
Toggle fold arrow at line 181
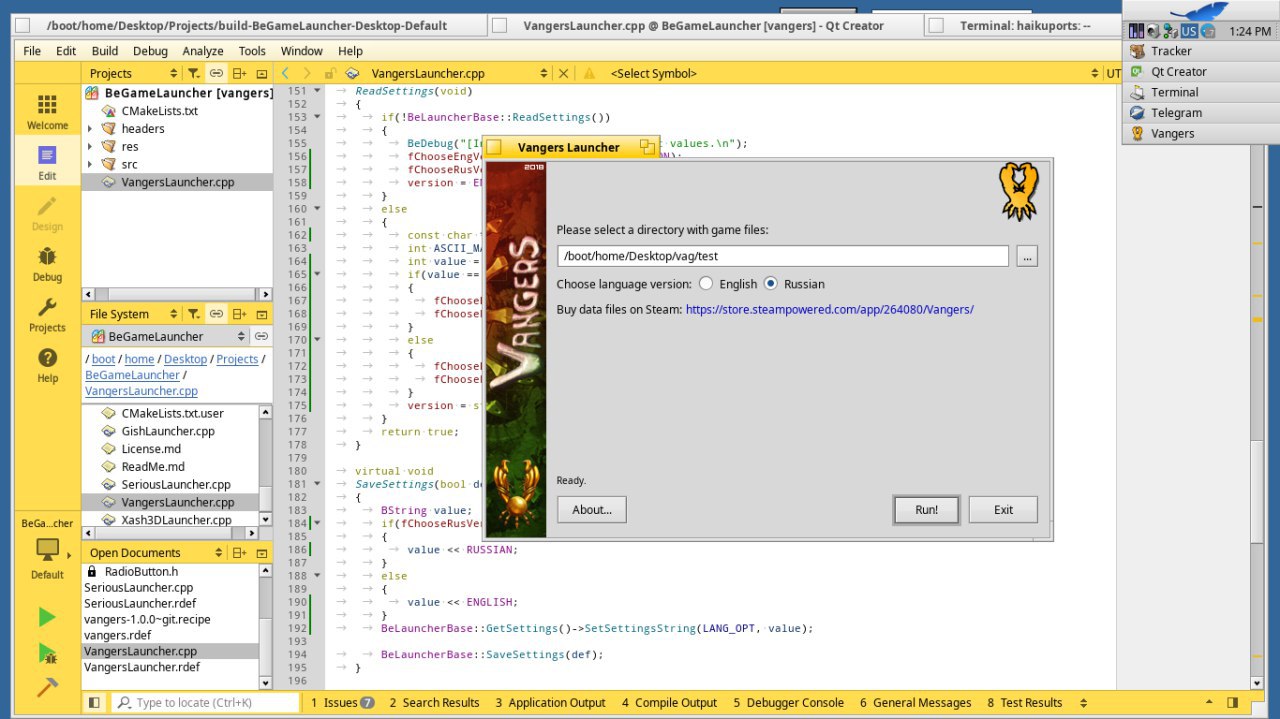[x=318, y=484]
